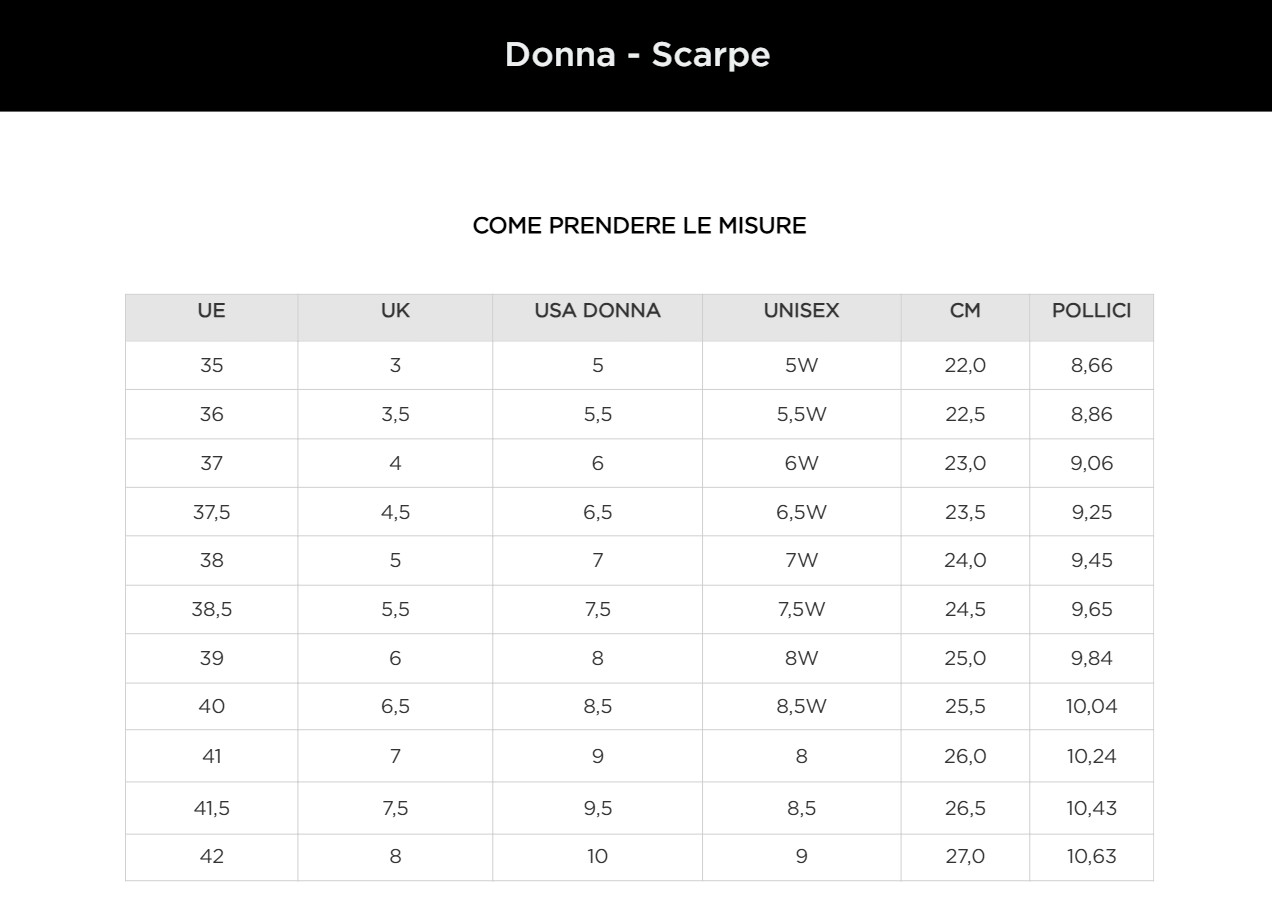The image size is (1272, 901).
Task: Select the UE size 38,5 cell
Action: pos(211,609)
